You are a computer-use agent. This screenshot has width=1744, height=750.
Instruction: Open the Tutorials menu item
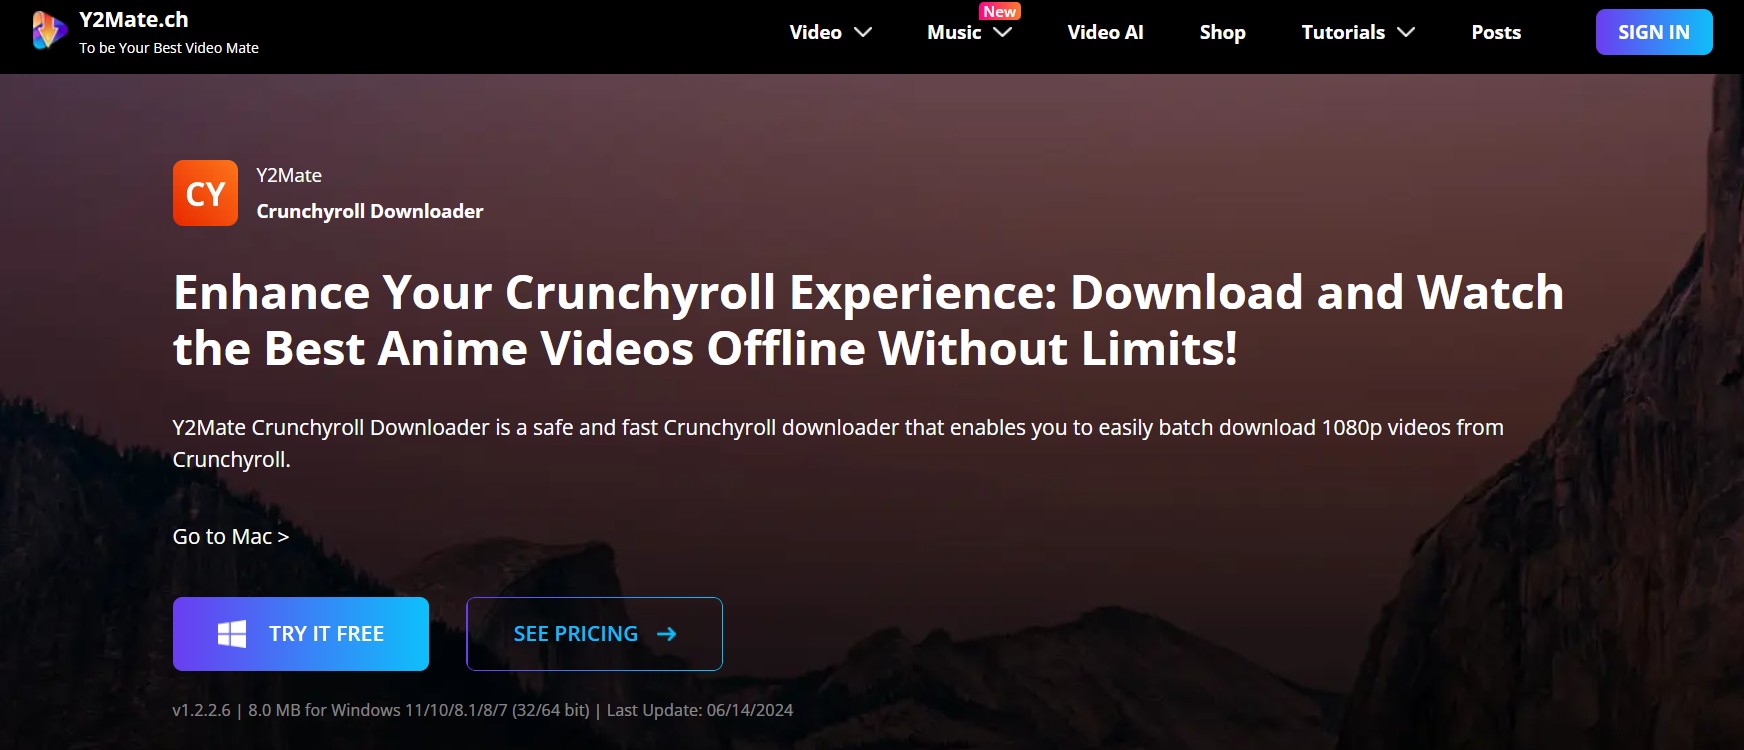(1343, 32)
